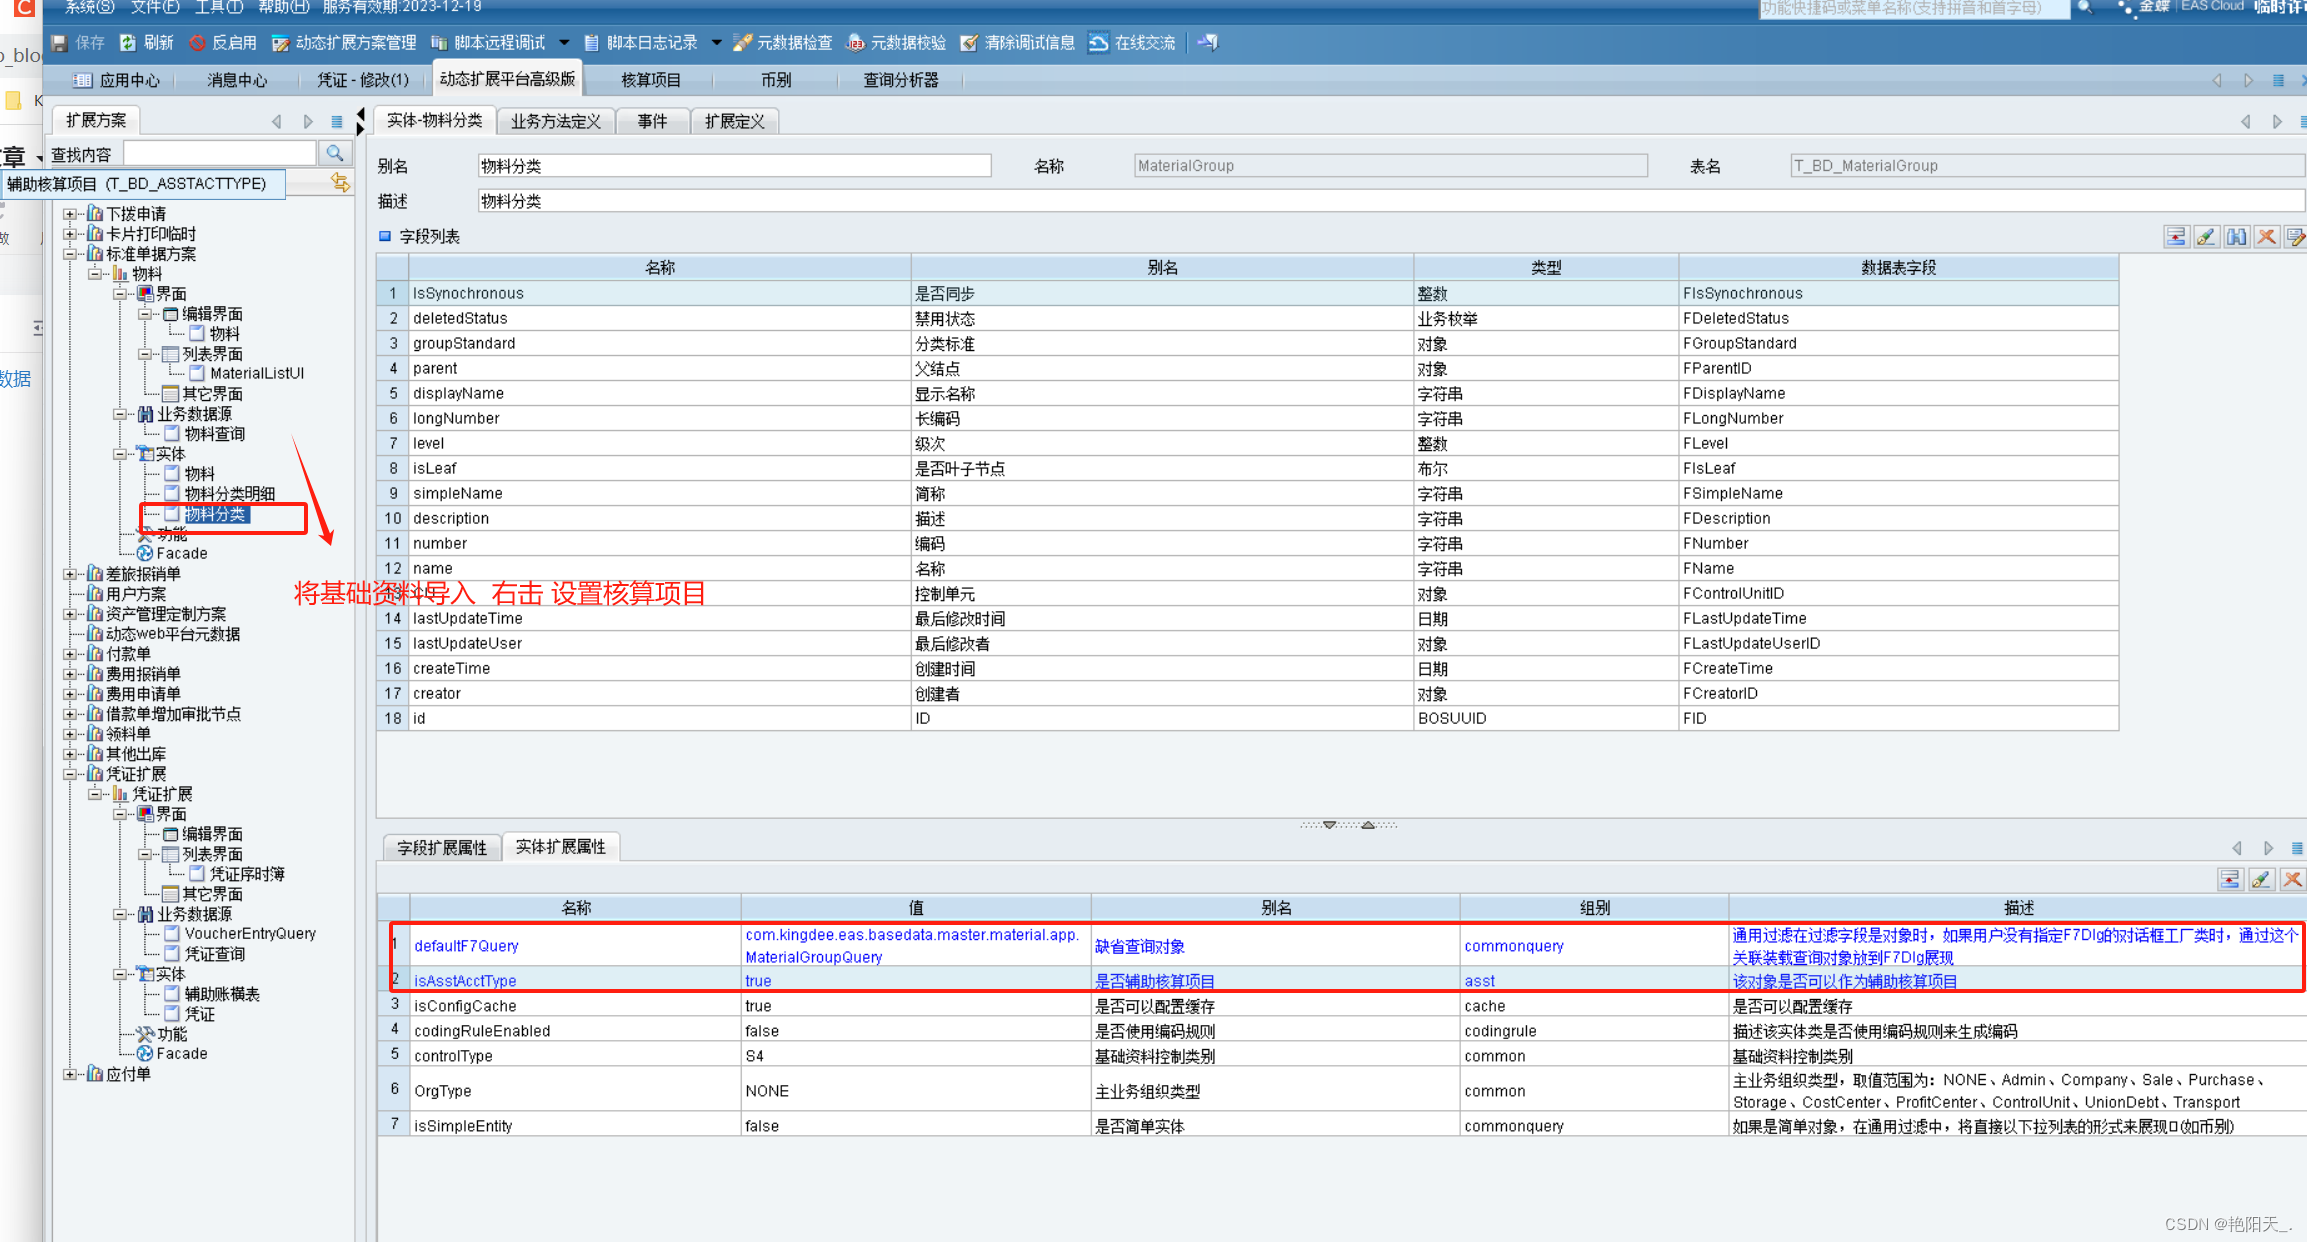Expand the 领料单 tree node
This screenshot has width=2307, height=1242.
(69, 734)
